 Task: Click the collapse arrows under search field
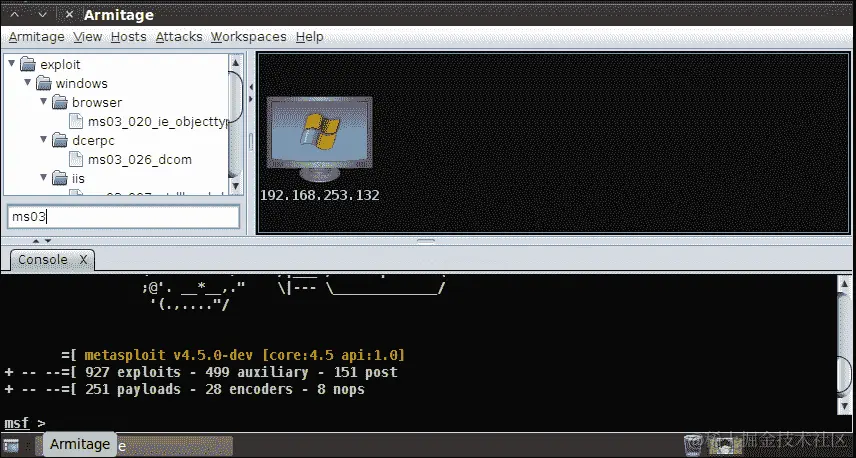41,241
